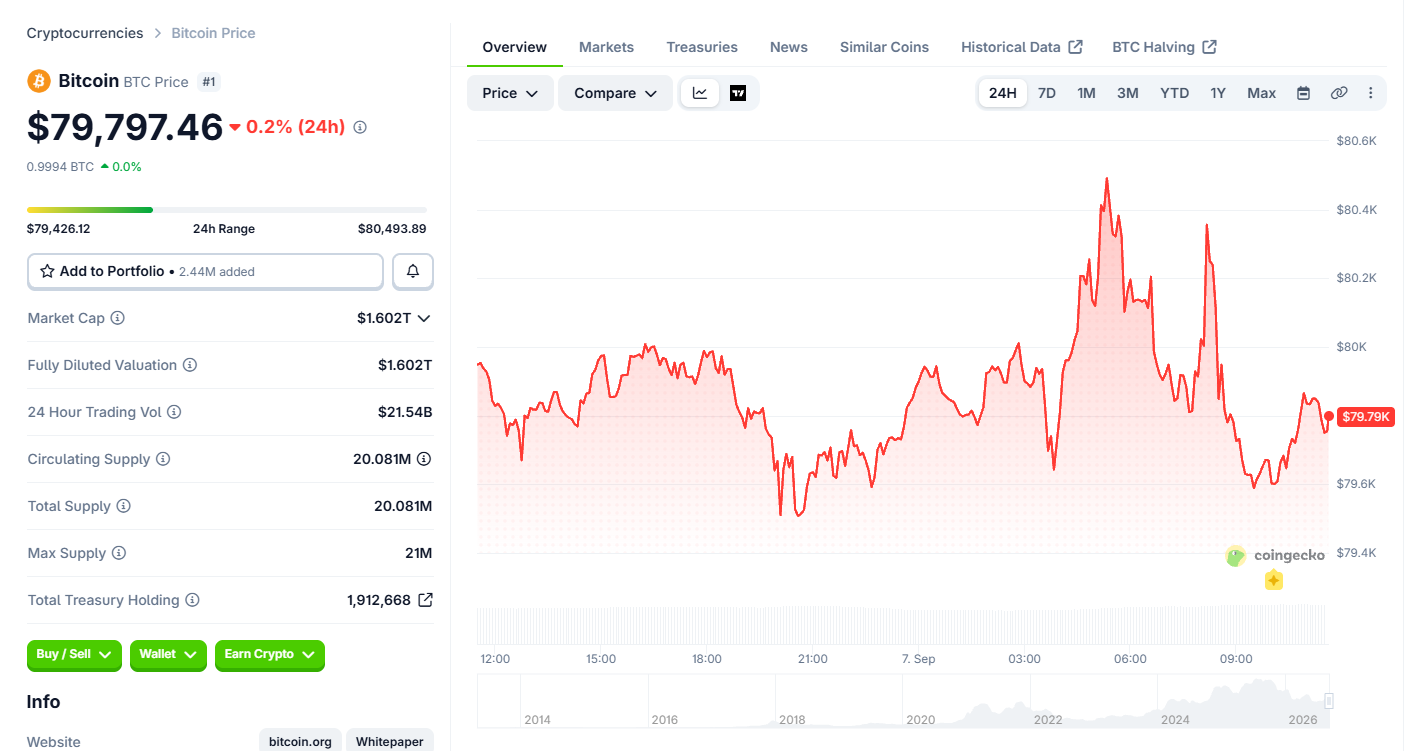Switch to line chart view
The height and width of the screenshot is (751, 1413).
point(700,93)
